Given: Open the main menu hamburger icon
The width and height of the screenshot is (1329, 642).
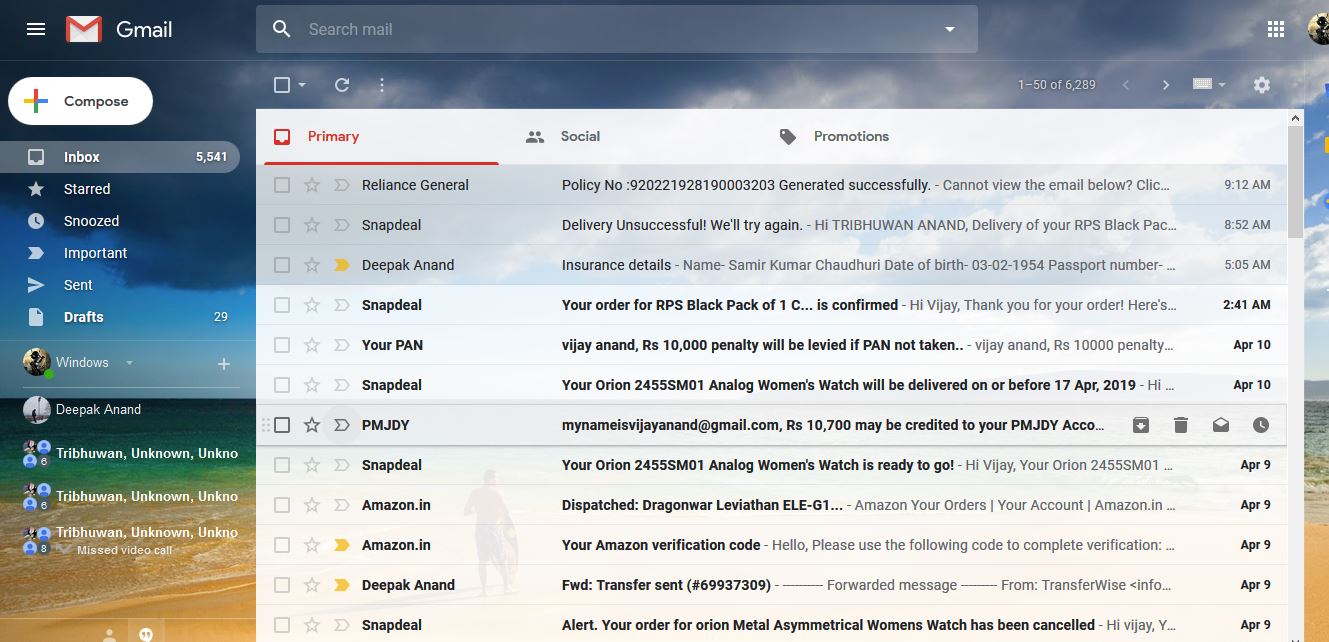Looking at the screenshot, I should click(36, 29).
